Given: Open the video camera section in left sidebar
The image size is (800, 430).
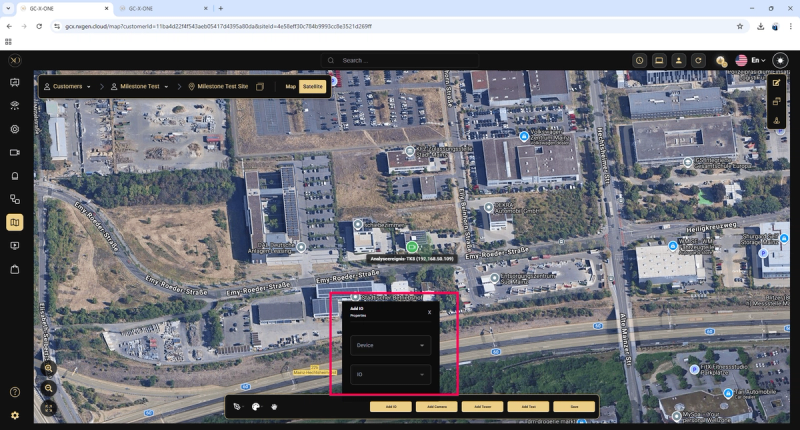Looking at the screenshot, I should coord(15,153).
